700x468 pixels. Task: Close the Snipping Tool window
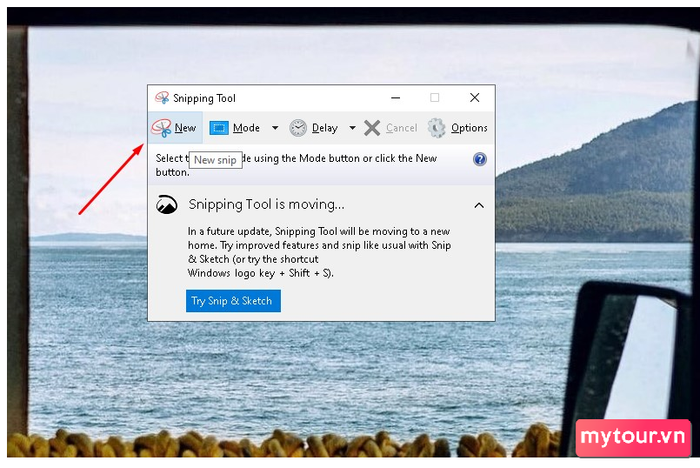point(475,97)
